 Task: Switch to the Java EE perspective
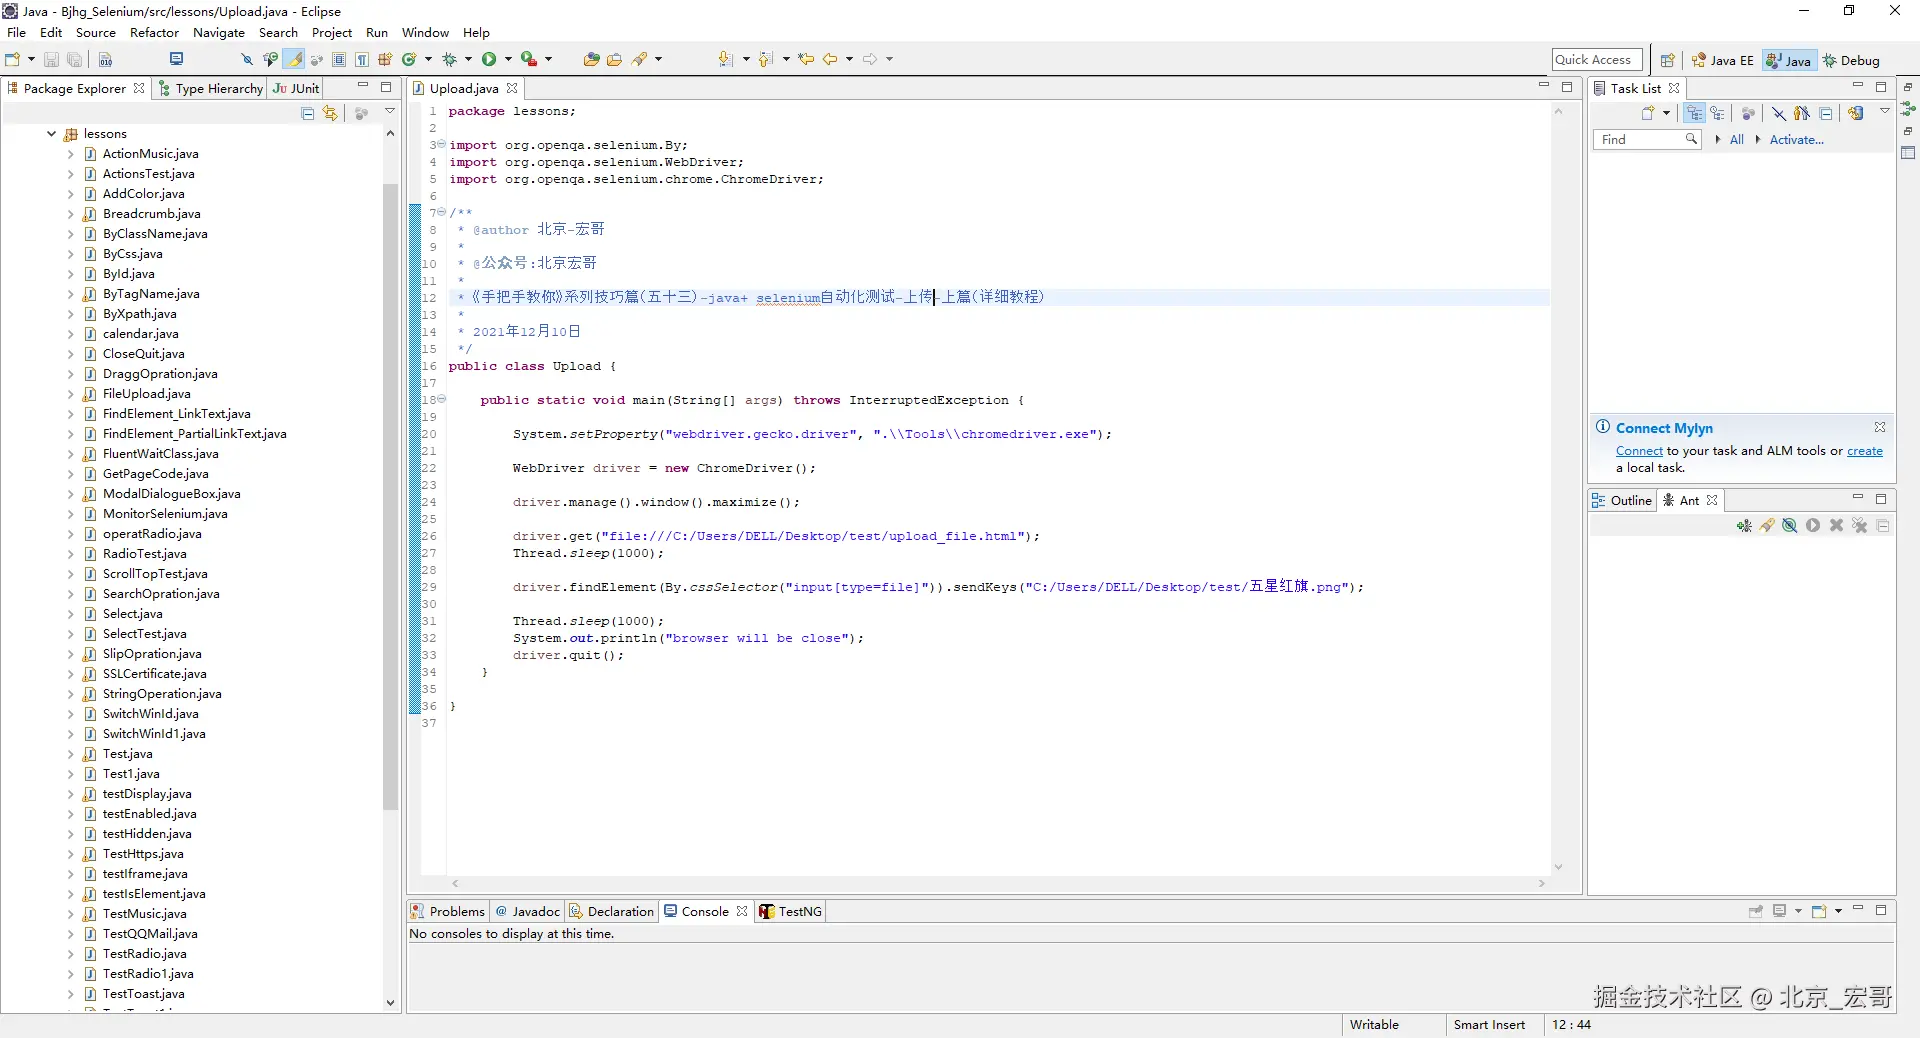(x=1723, y=60)
